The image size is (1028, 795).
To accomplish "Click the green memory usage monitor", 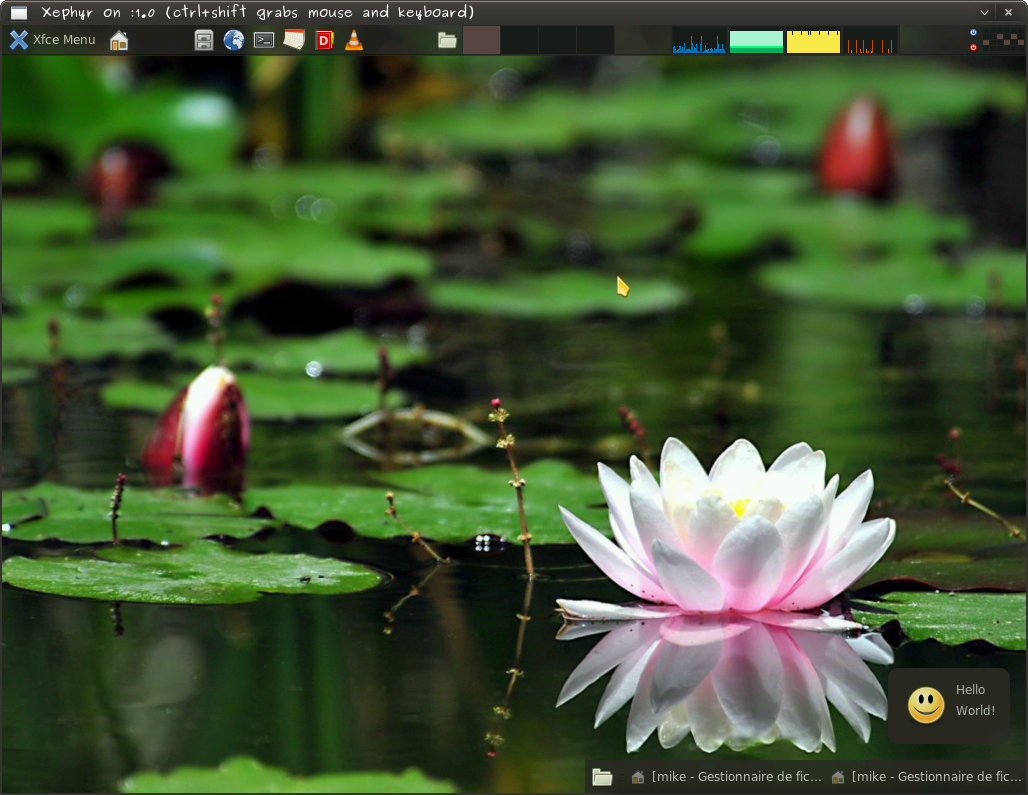I will pyautogui.click(x=756, y=41).
